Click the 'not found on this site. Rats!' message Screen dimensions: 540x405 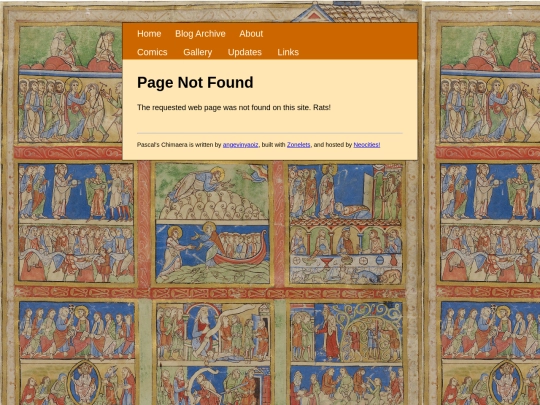click(285, 107)
